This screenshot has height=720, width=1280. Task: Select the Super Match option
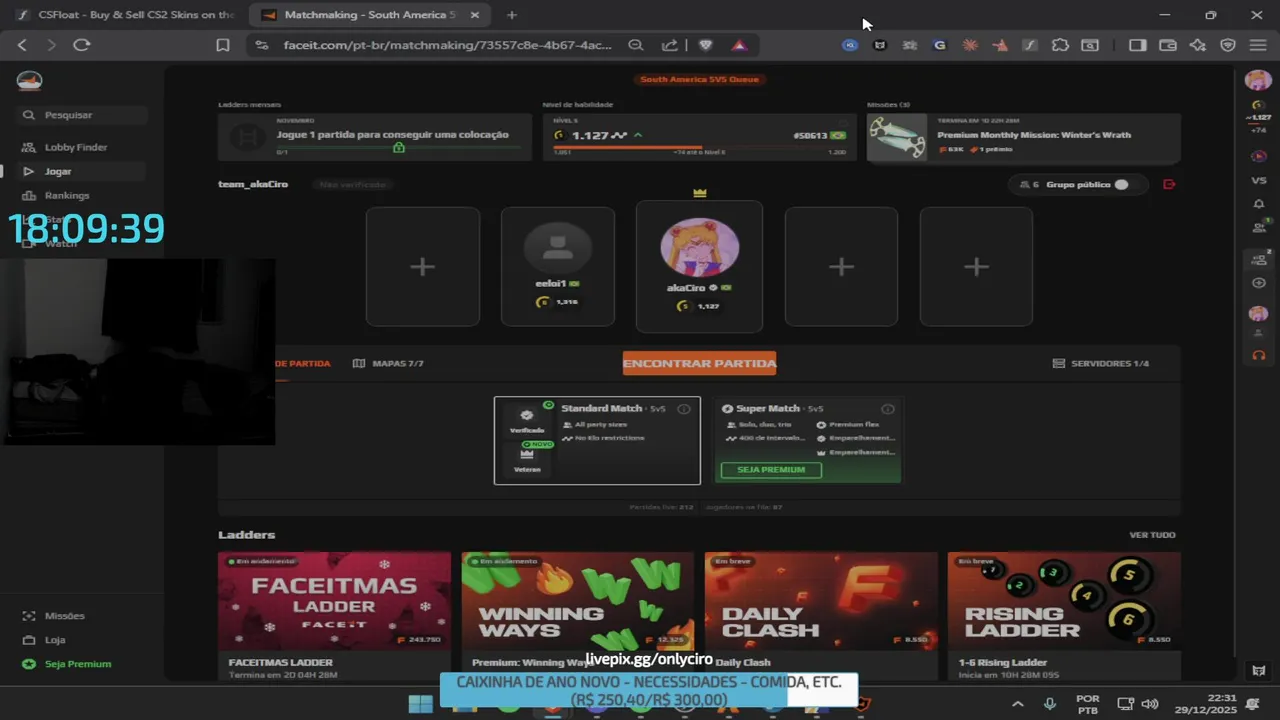tap(807, 440)
